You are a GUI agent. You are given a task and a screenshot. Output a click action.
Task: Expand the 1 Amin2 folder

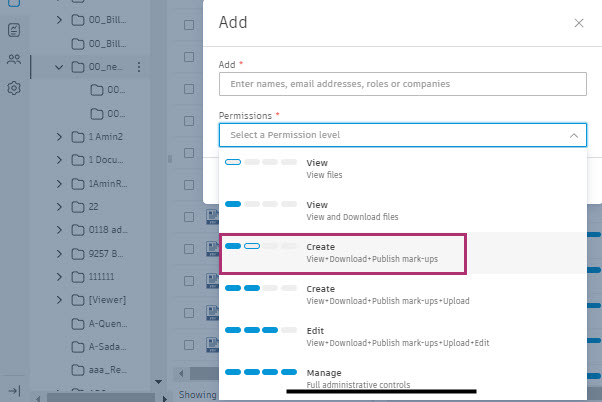tap(60, 136)
